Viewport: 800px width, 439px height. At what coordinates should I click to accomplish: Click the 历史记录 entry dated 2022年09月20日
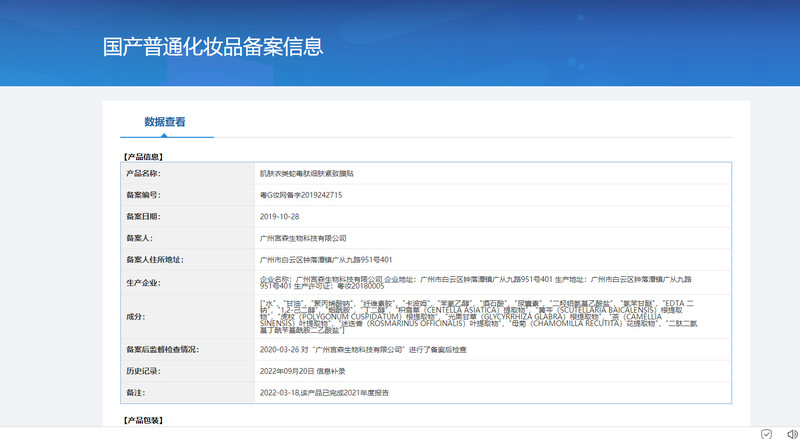(308, 371)
